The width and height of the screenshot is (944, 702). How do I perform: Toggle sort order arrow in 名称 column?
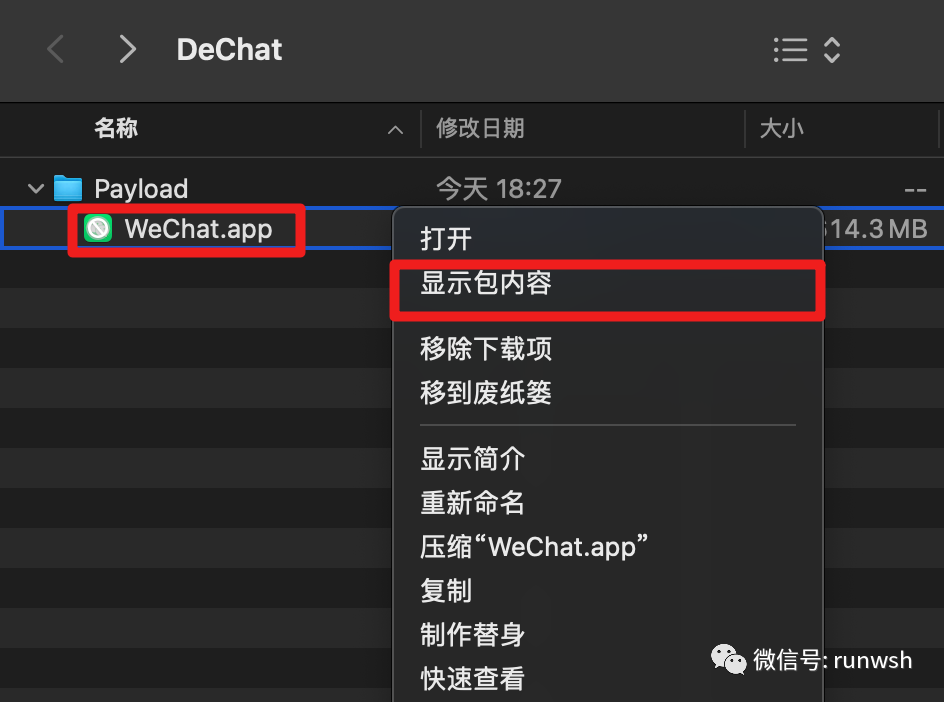(396, 129)
